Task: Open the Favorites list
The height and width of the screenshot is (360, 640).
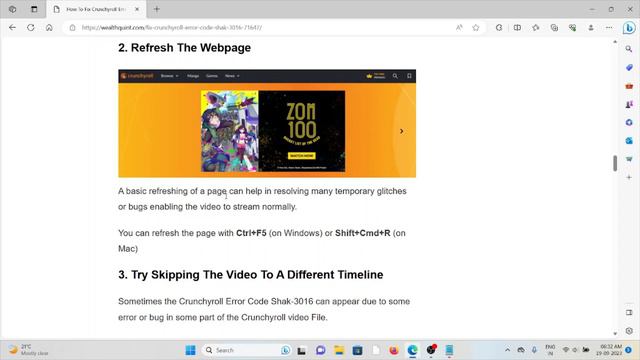Action: [536, 28]
